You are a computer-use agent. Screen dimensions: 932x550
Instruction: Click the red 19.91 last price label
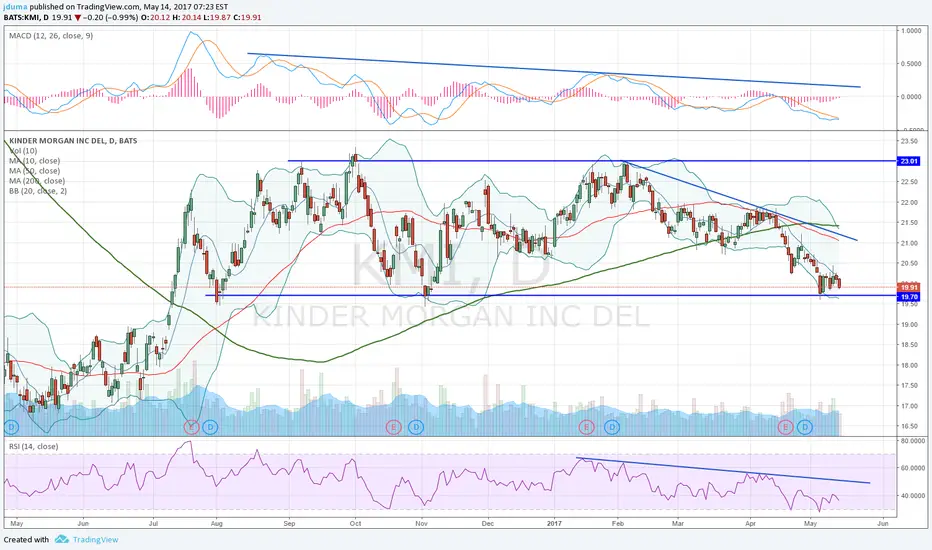(x=909, y=288)
